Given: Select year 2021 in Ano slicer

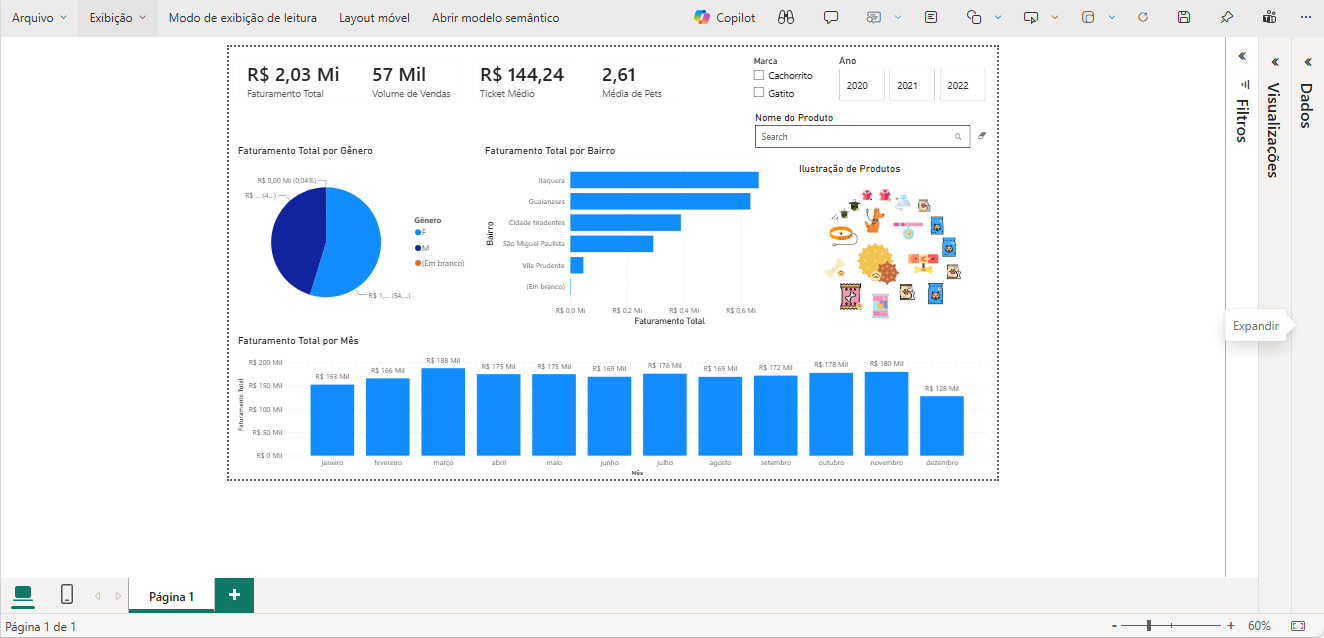Looking at the screenshot, I should pyautogui.click(x=908, y=85).
